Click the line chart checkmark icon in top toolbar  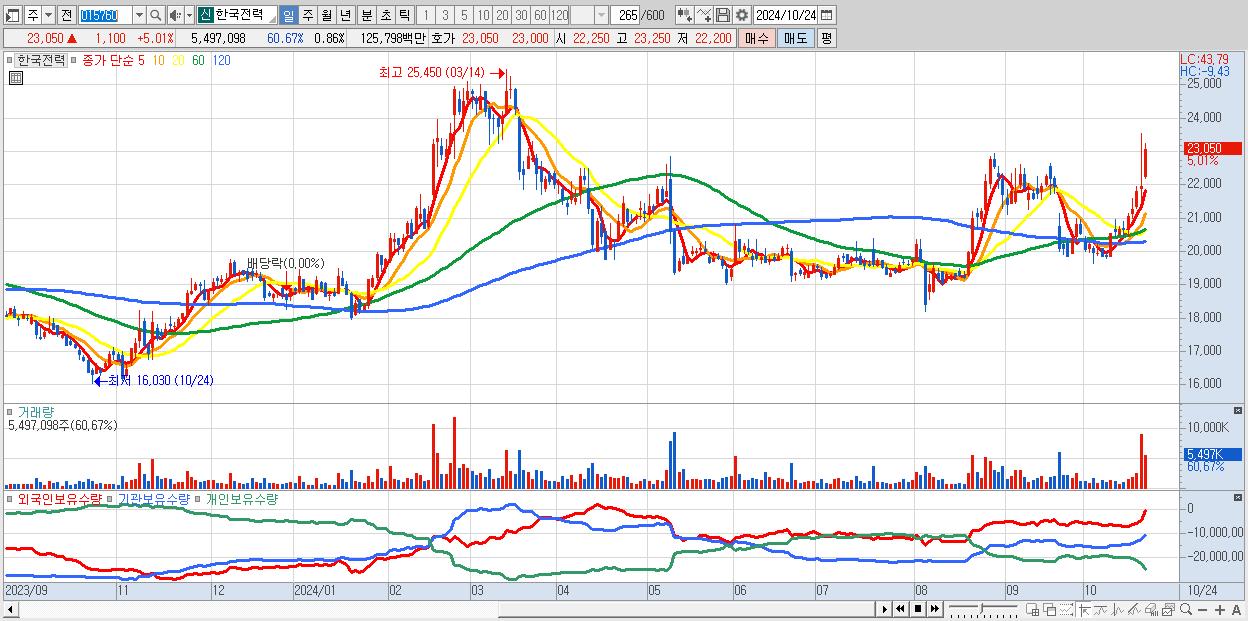[x=704, y=15]
